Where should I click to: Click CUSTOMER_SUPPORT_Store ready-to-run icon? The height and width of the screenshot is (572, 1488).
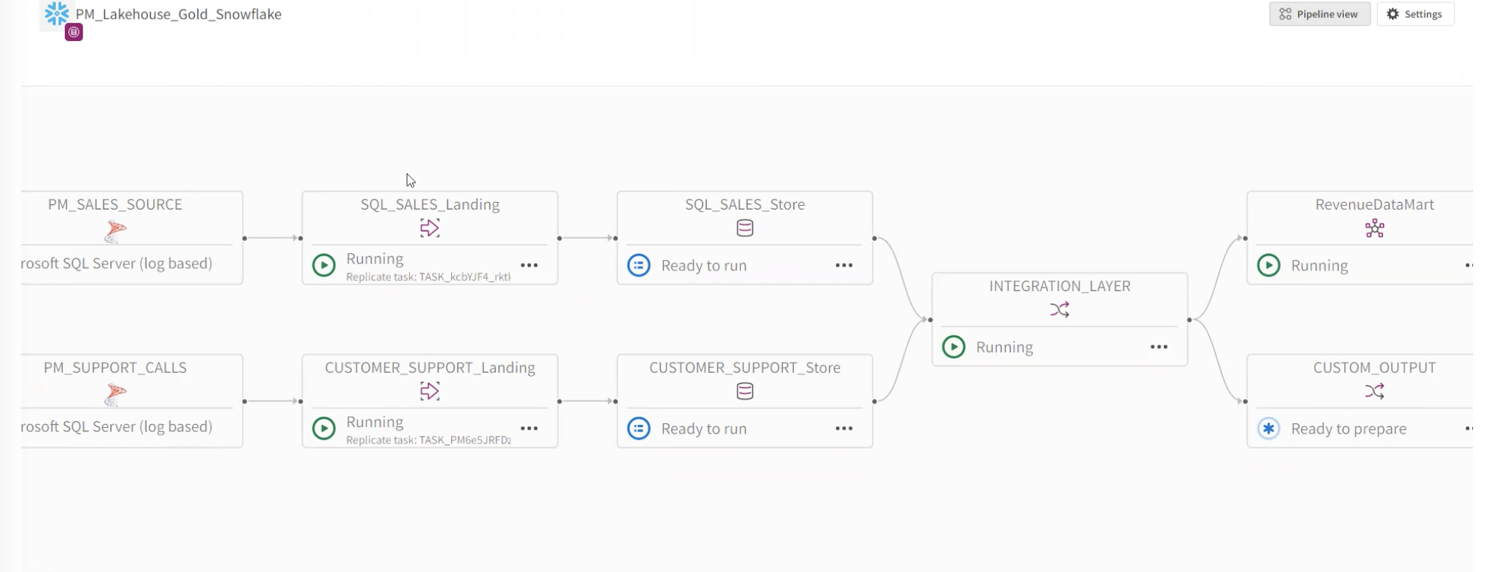point(639,428)
